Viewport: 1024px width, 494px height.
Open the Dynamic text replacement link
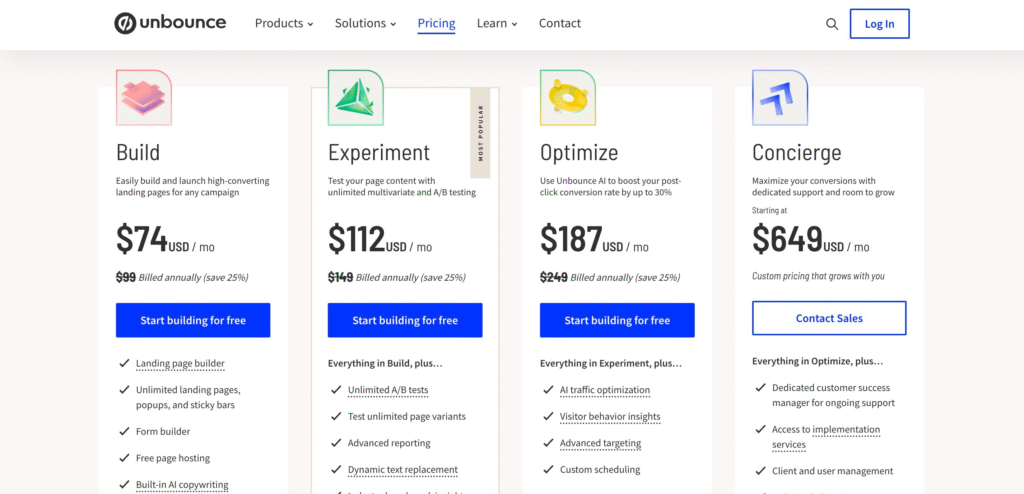click(x=403, y=469)
